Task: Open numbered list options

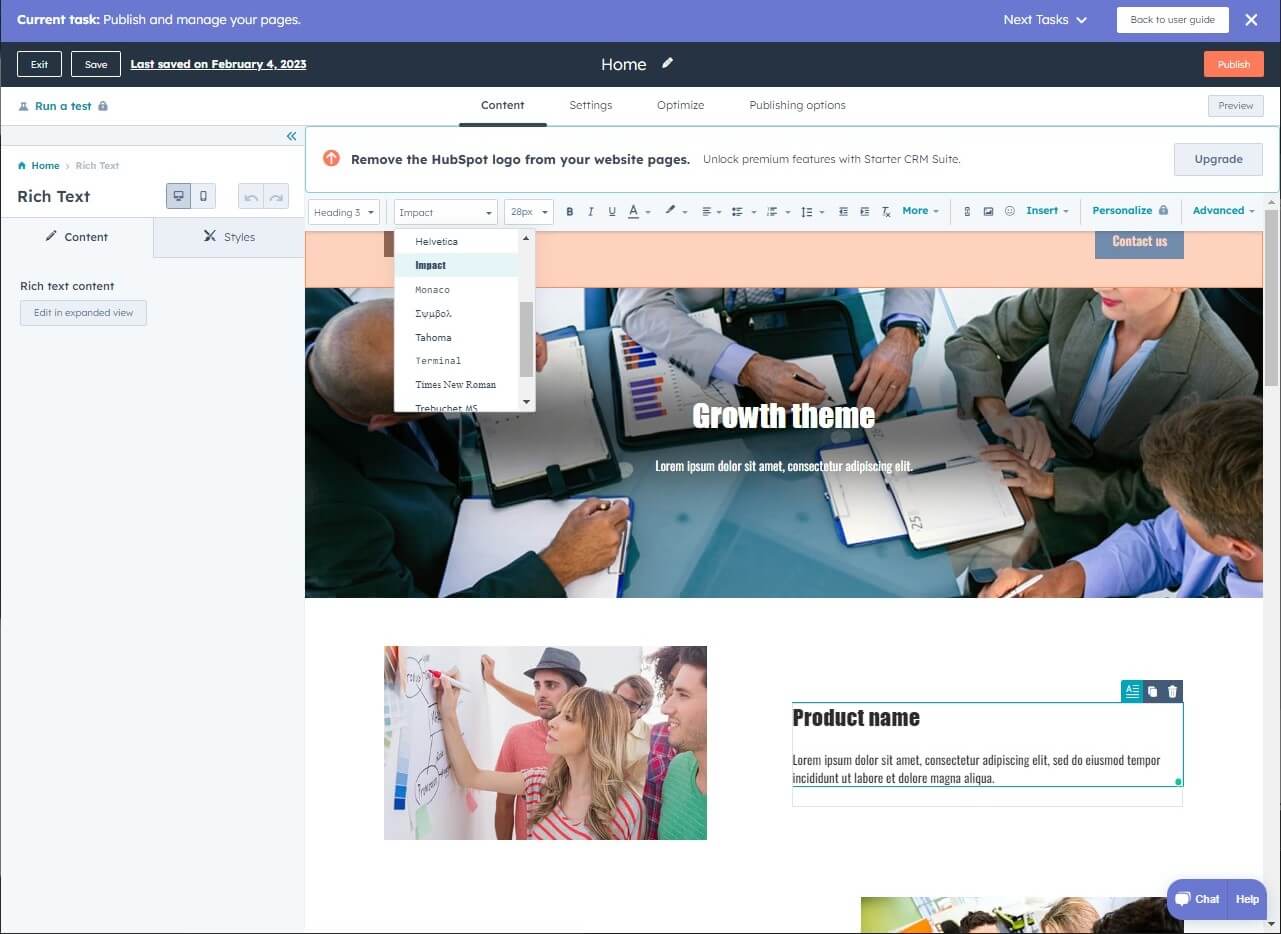Action: (776, 211)
